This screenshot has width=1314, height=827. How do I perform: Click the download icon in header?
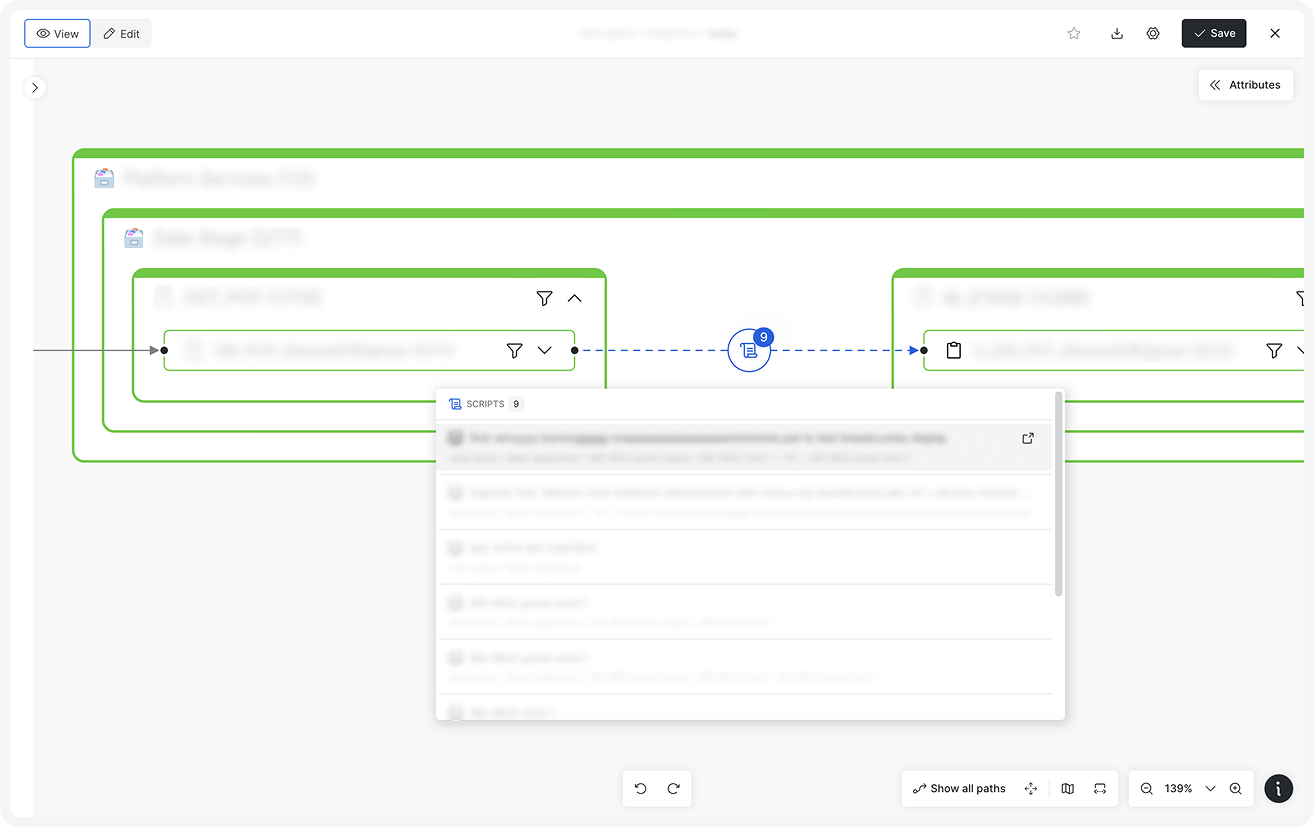click(1117, 33)
